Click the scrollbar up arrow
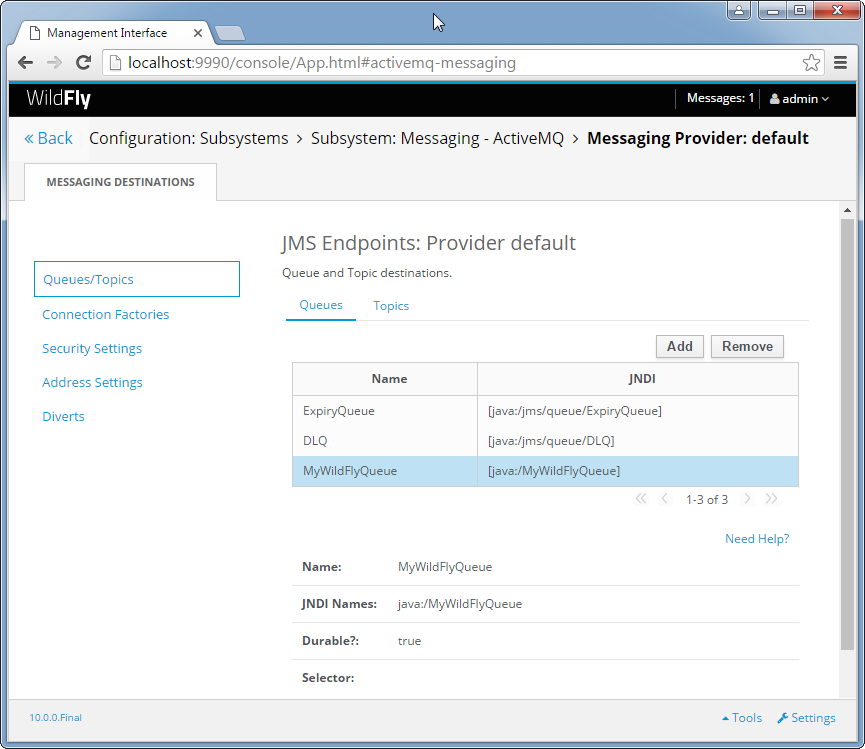865x749 pixels. (847, 210)
